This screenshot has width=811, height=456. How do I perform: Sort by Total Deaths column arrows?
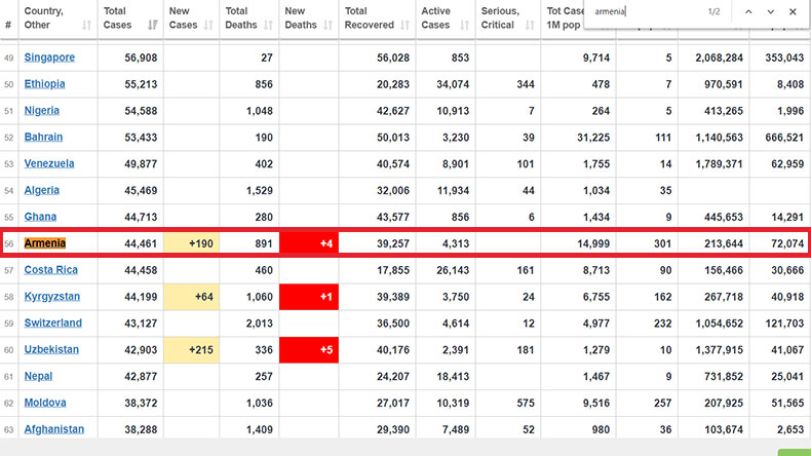268,25
